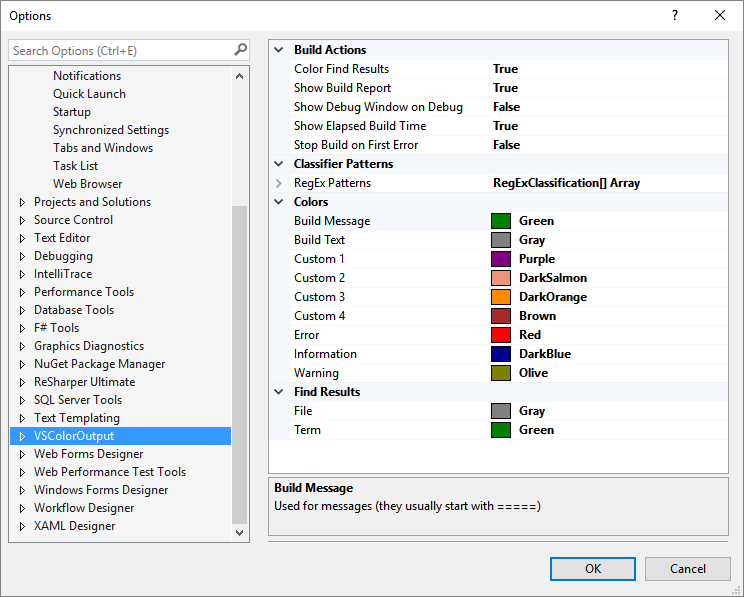Viewport: 744px width, 597px height.
Task: Expand the Debugging options node
Action: point(22,256)
